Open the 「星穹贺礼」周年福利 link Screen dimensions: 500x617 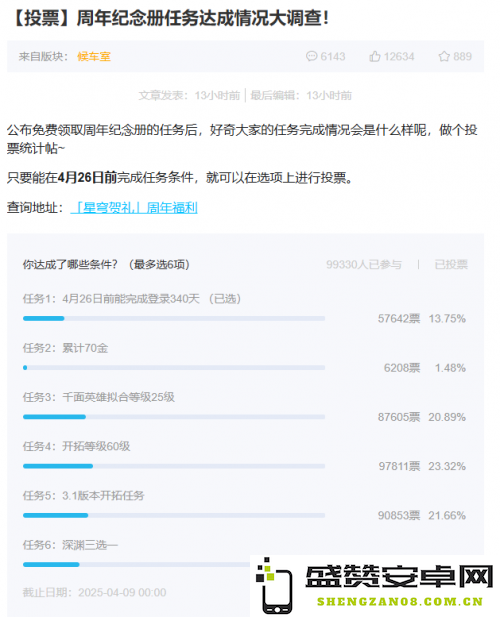pos(134,207)
